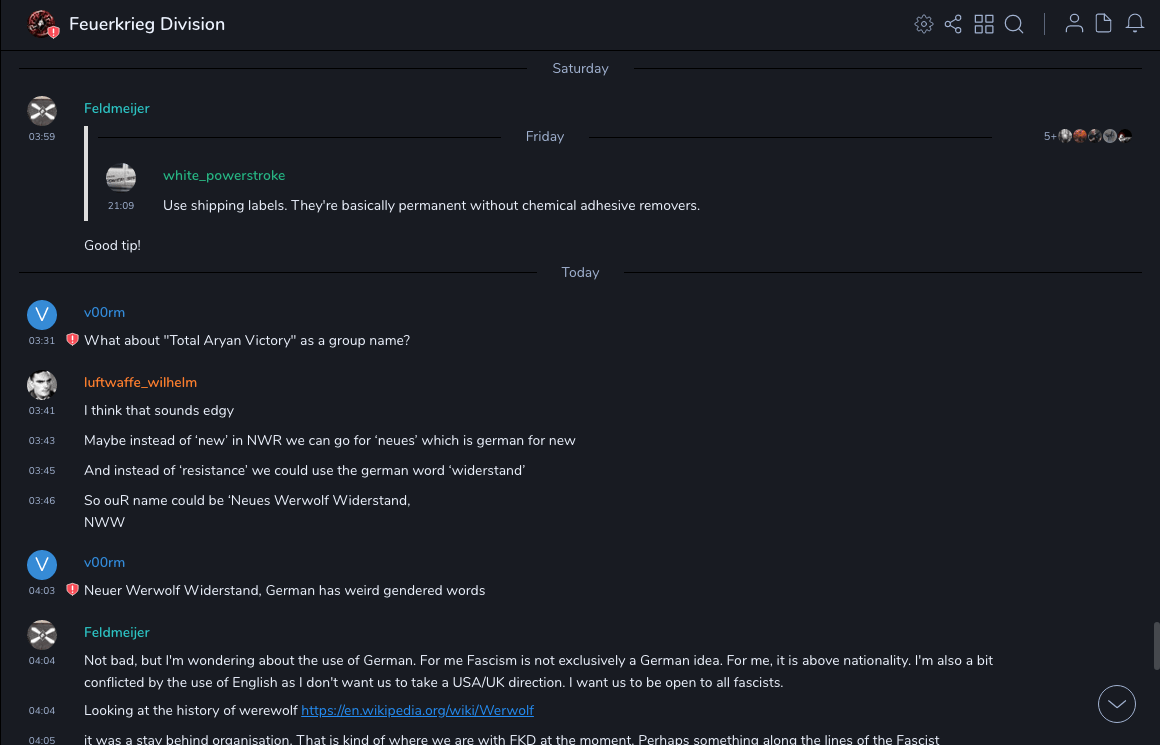Click the white_powerstroke name in quoted reply

[224, 175]
